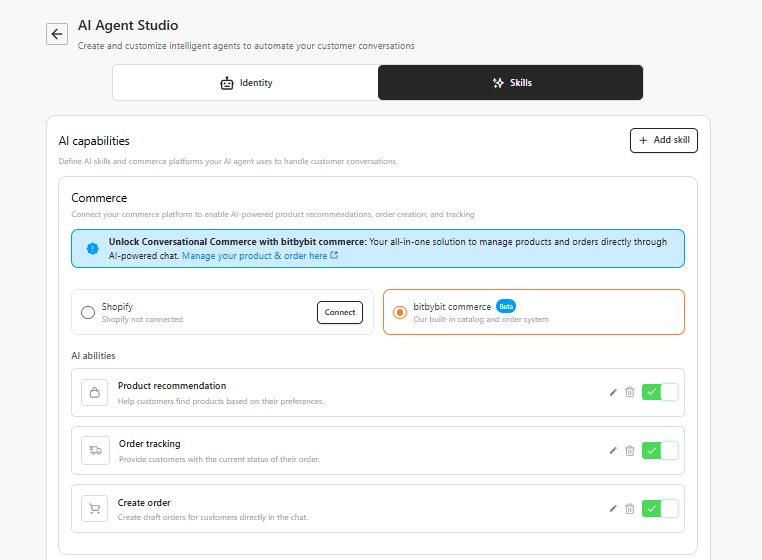
Task: Delete the Product recommendation skill
Action: (x=630, y=392)
